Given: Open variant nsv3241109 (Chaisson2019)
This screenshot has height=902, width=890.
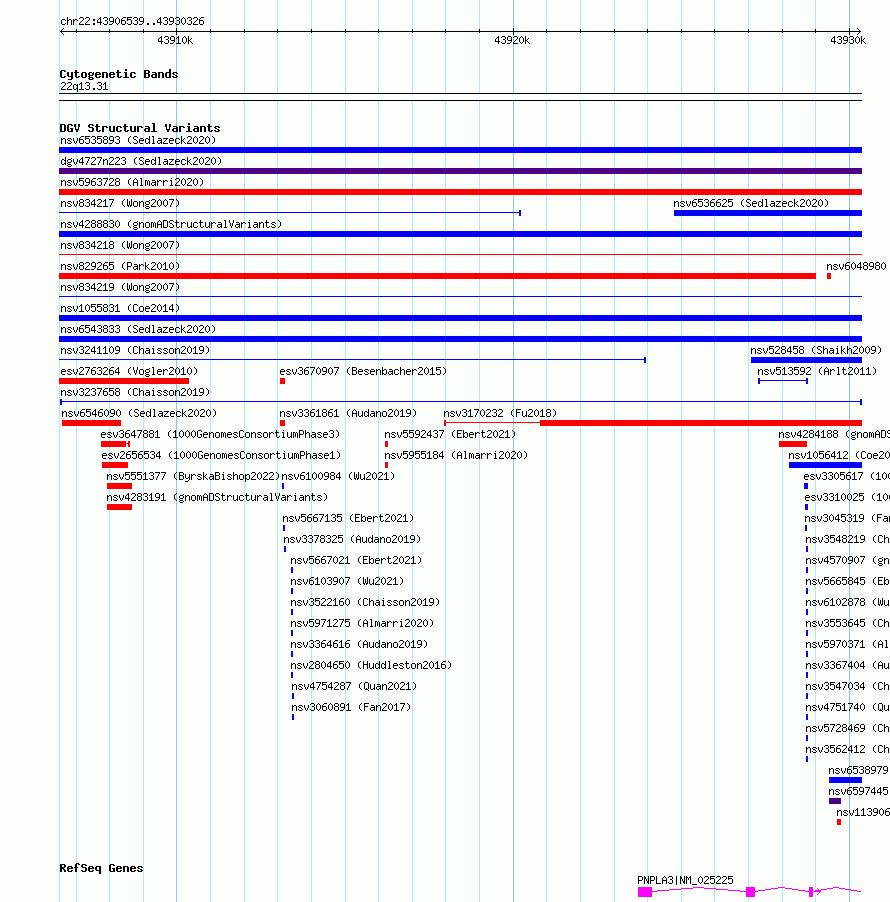Looking at the screenshot, I should [135, 350].
